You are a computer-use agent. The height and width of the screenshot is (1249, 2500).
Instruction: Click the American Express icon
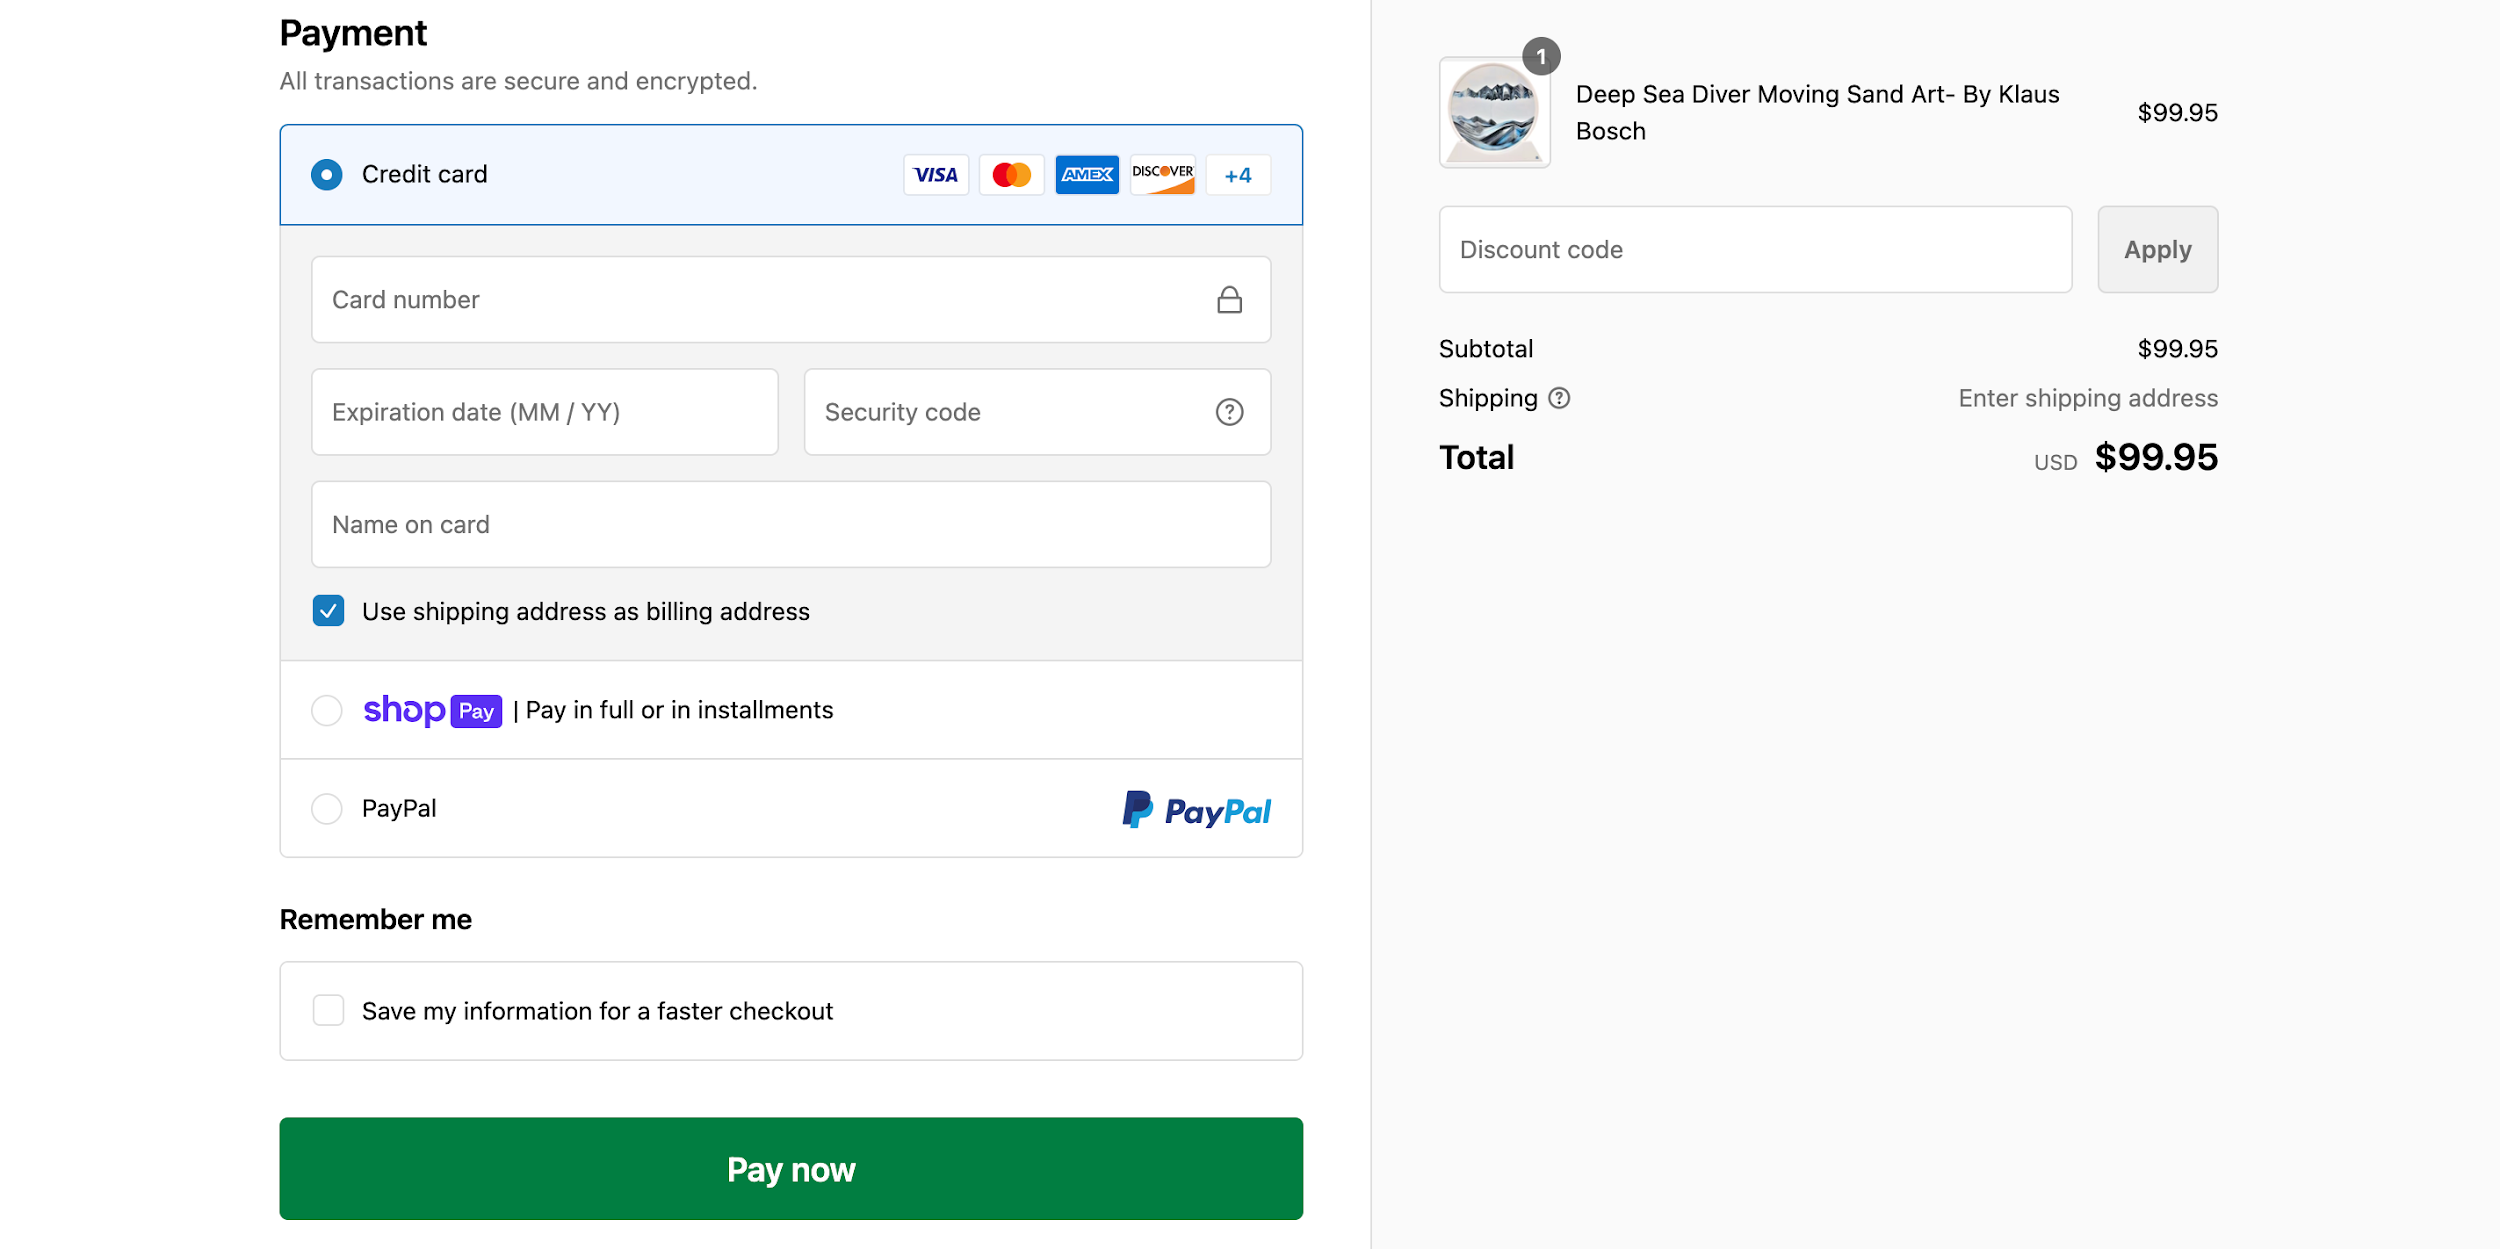point(1087,175)
